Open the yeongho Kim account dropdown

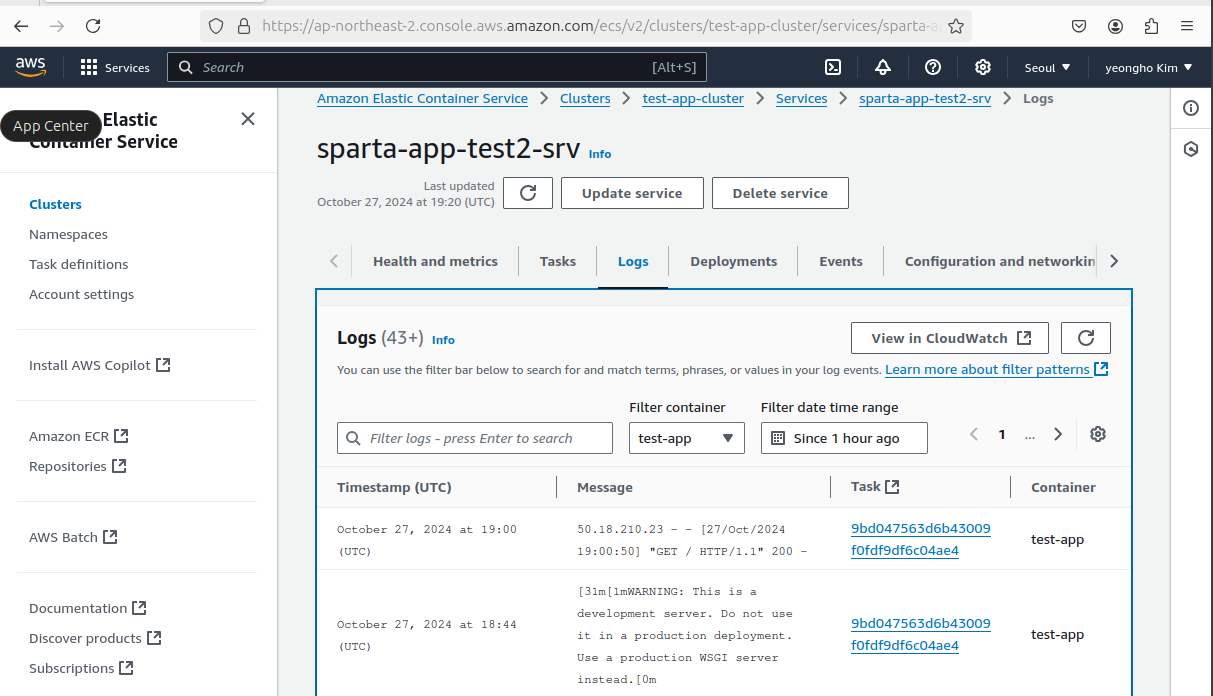click(1149, 67)
